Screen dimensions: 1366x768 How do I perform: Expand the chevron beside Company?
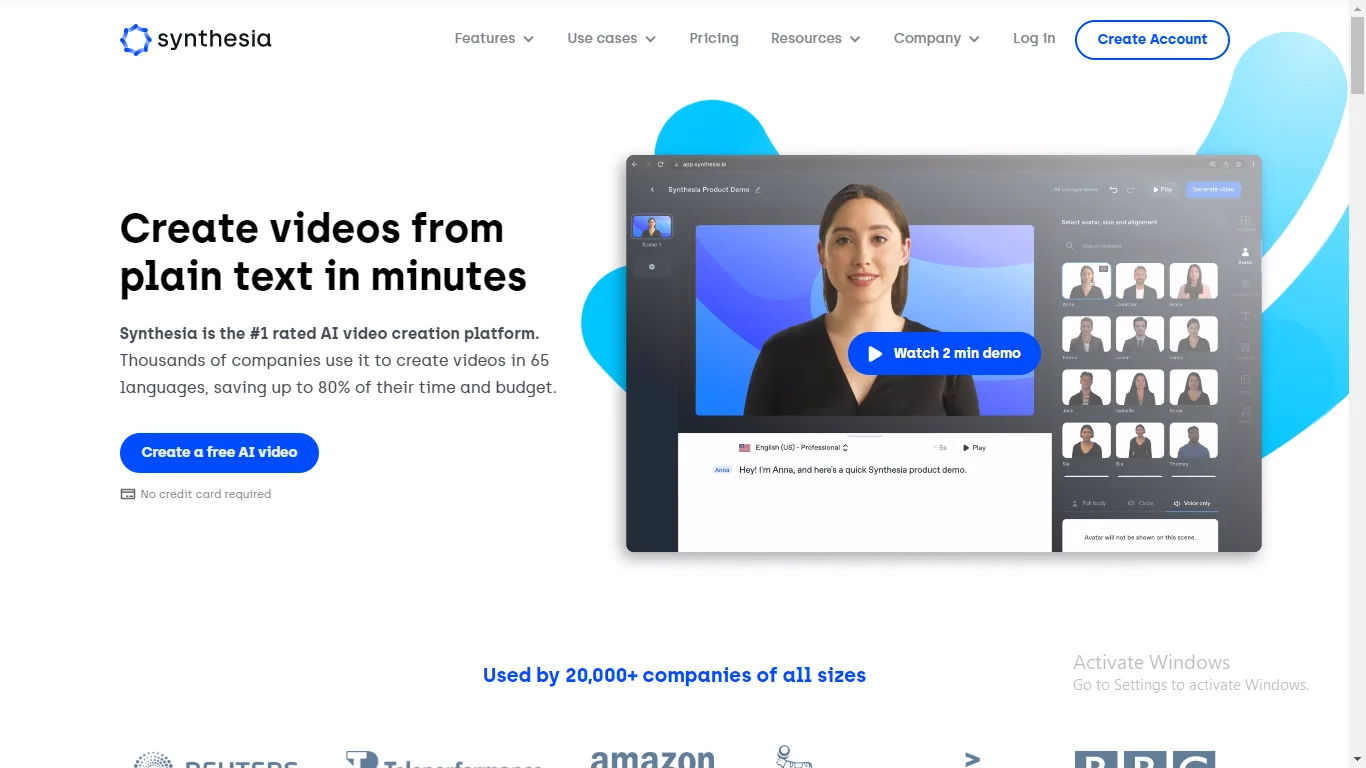pyautogui.click(x=974, y=39)
